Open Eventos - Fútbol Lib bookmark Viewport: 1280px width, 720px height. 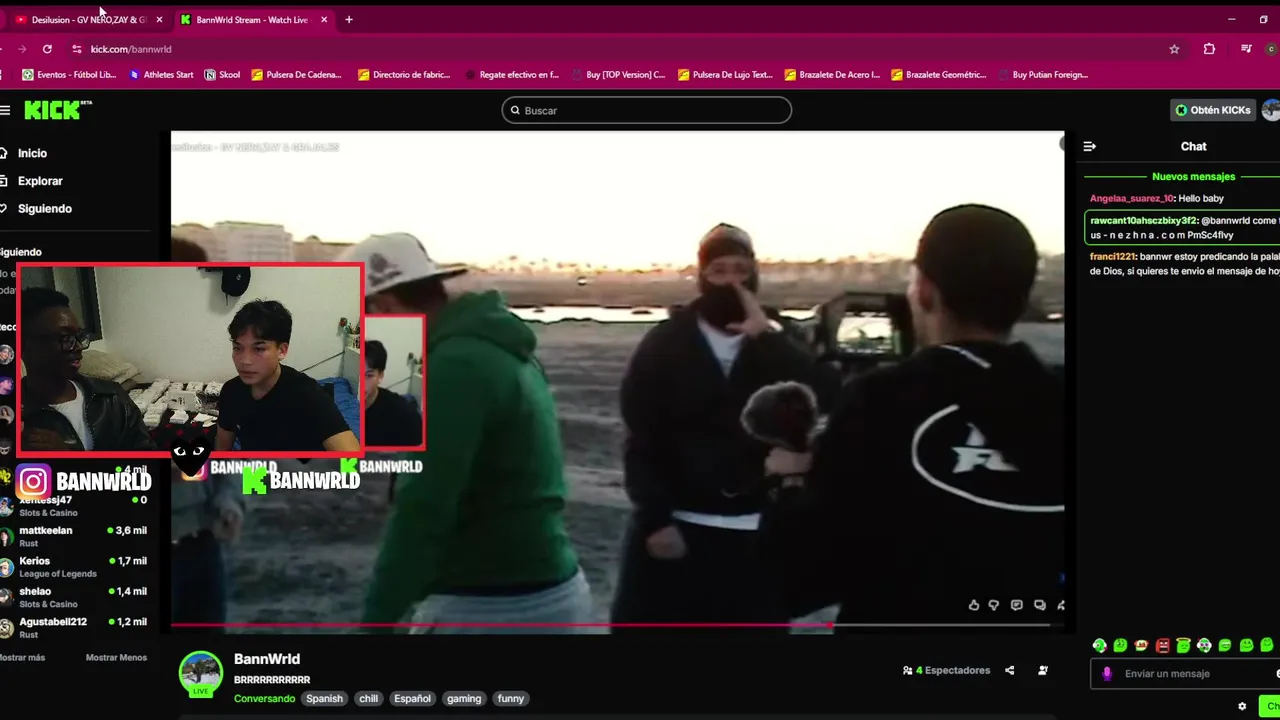[69, 75]
